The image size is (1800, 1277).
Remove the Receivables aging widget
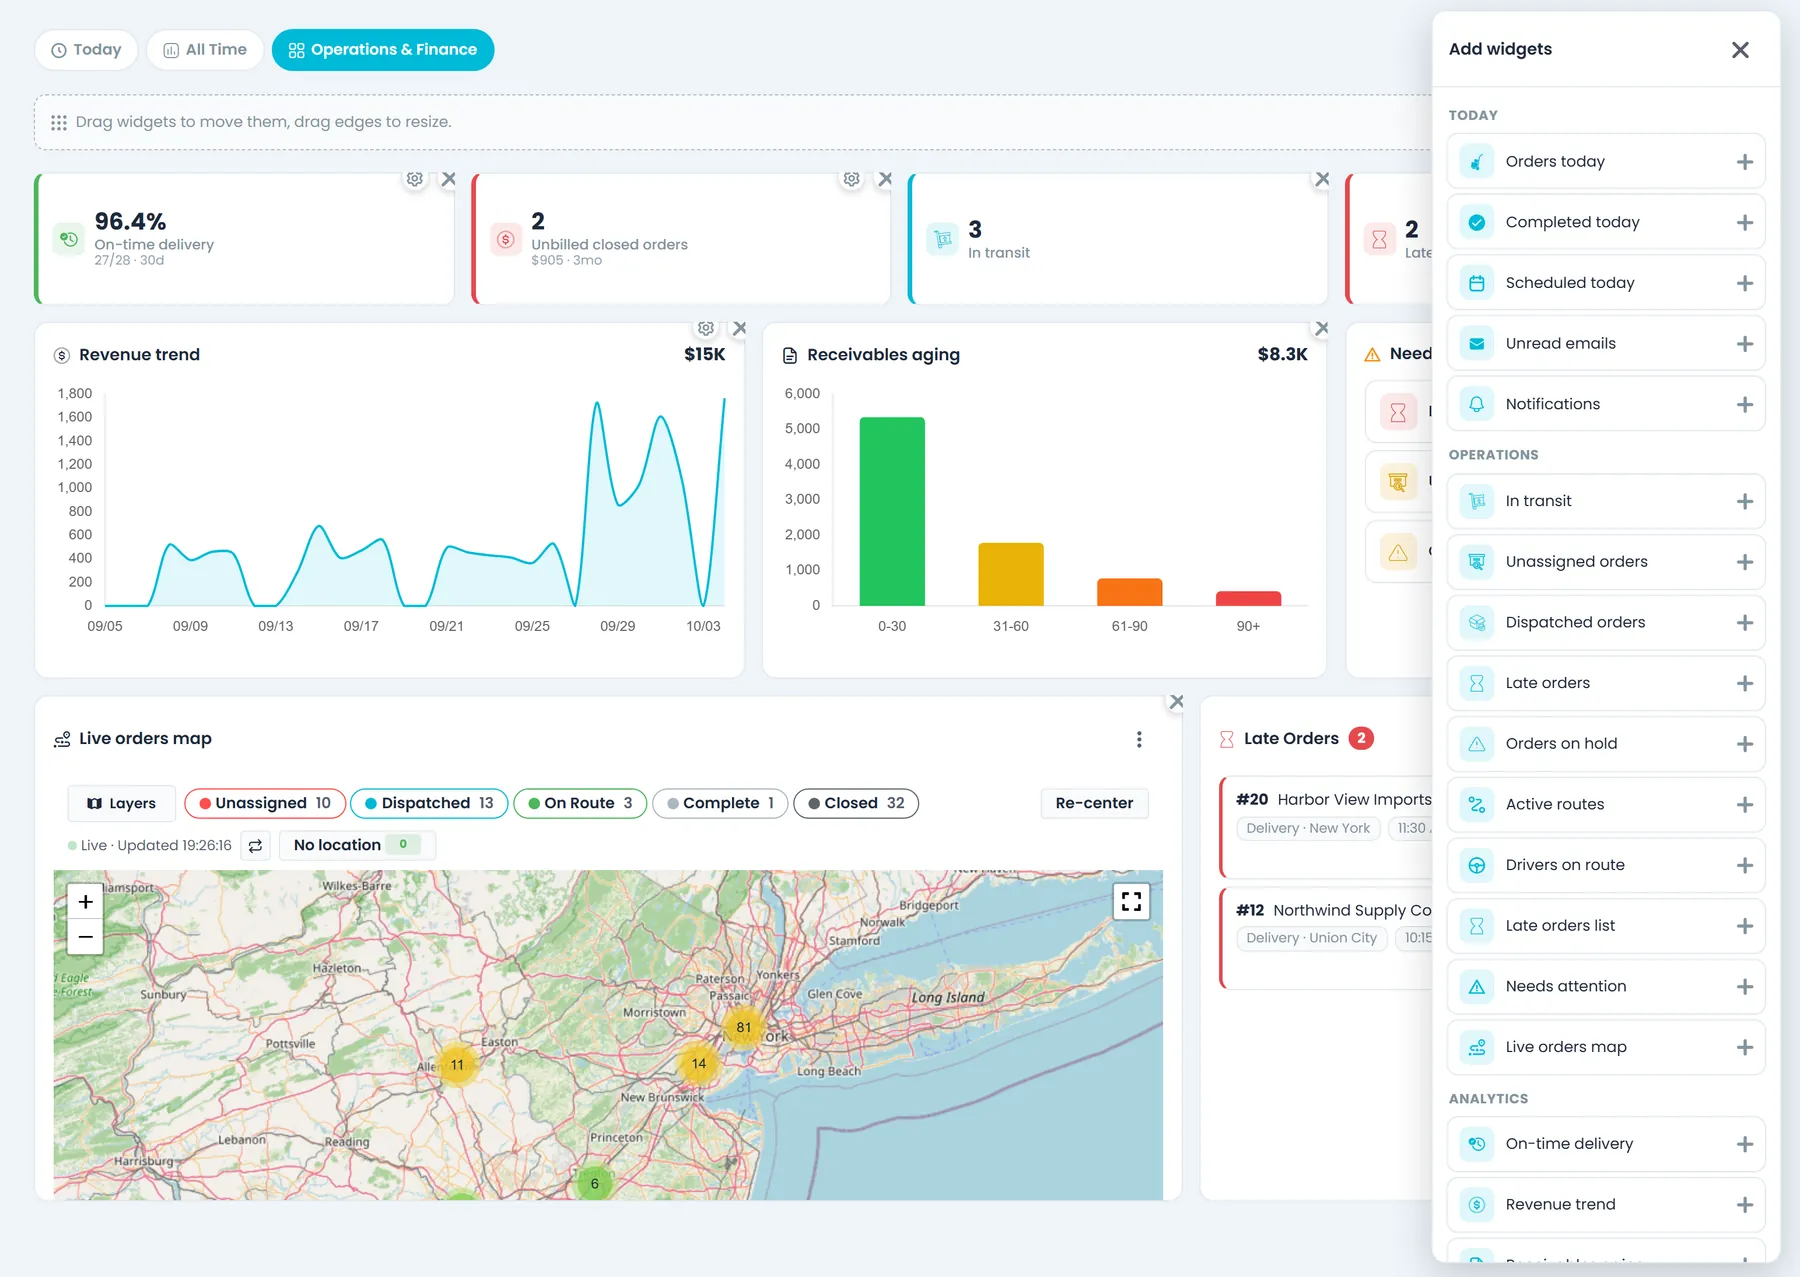[1322, 328]
